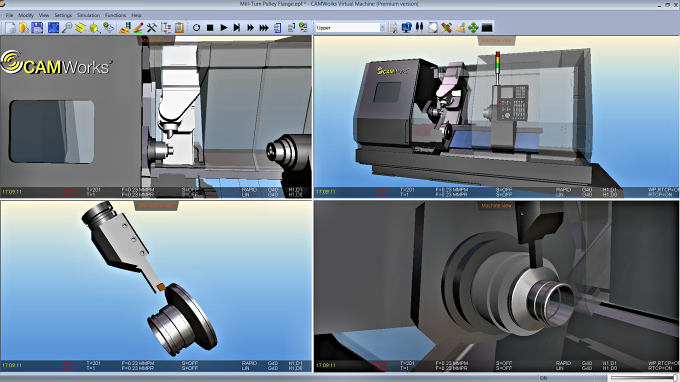The width and height of the screenshot is (680, 382).
Task: Click the yellow section planes icon
Action: [x=80, y=28]
